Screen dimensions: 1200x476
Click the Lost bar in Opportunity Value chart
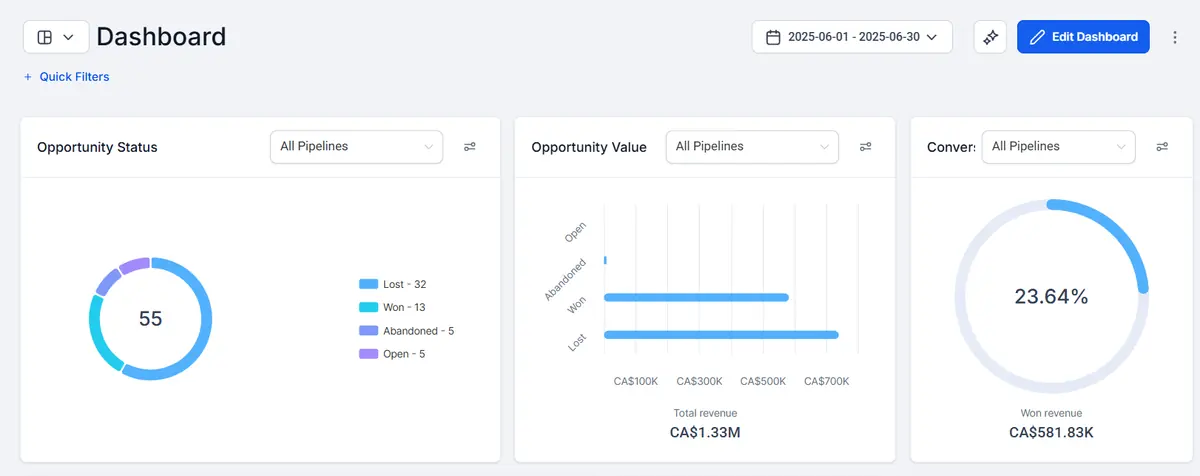click(721, 334)
